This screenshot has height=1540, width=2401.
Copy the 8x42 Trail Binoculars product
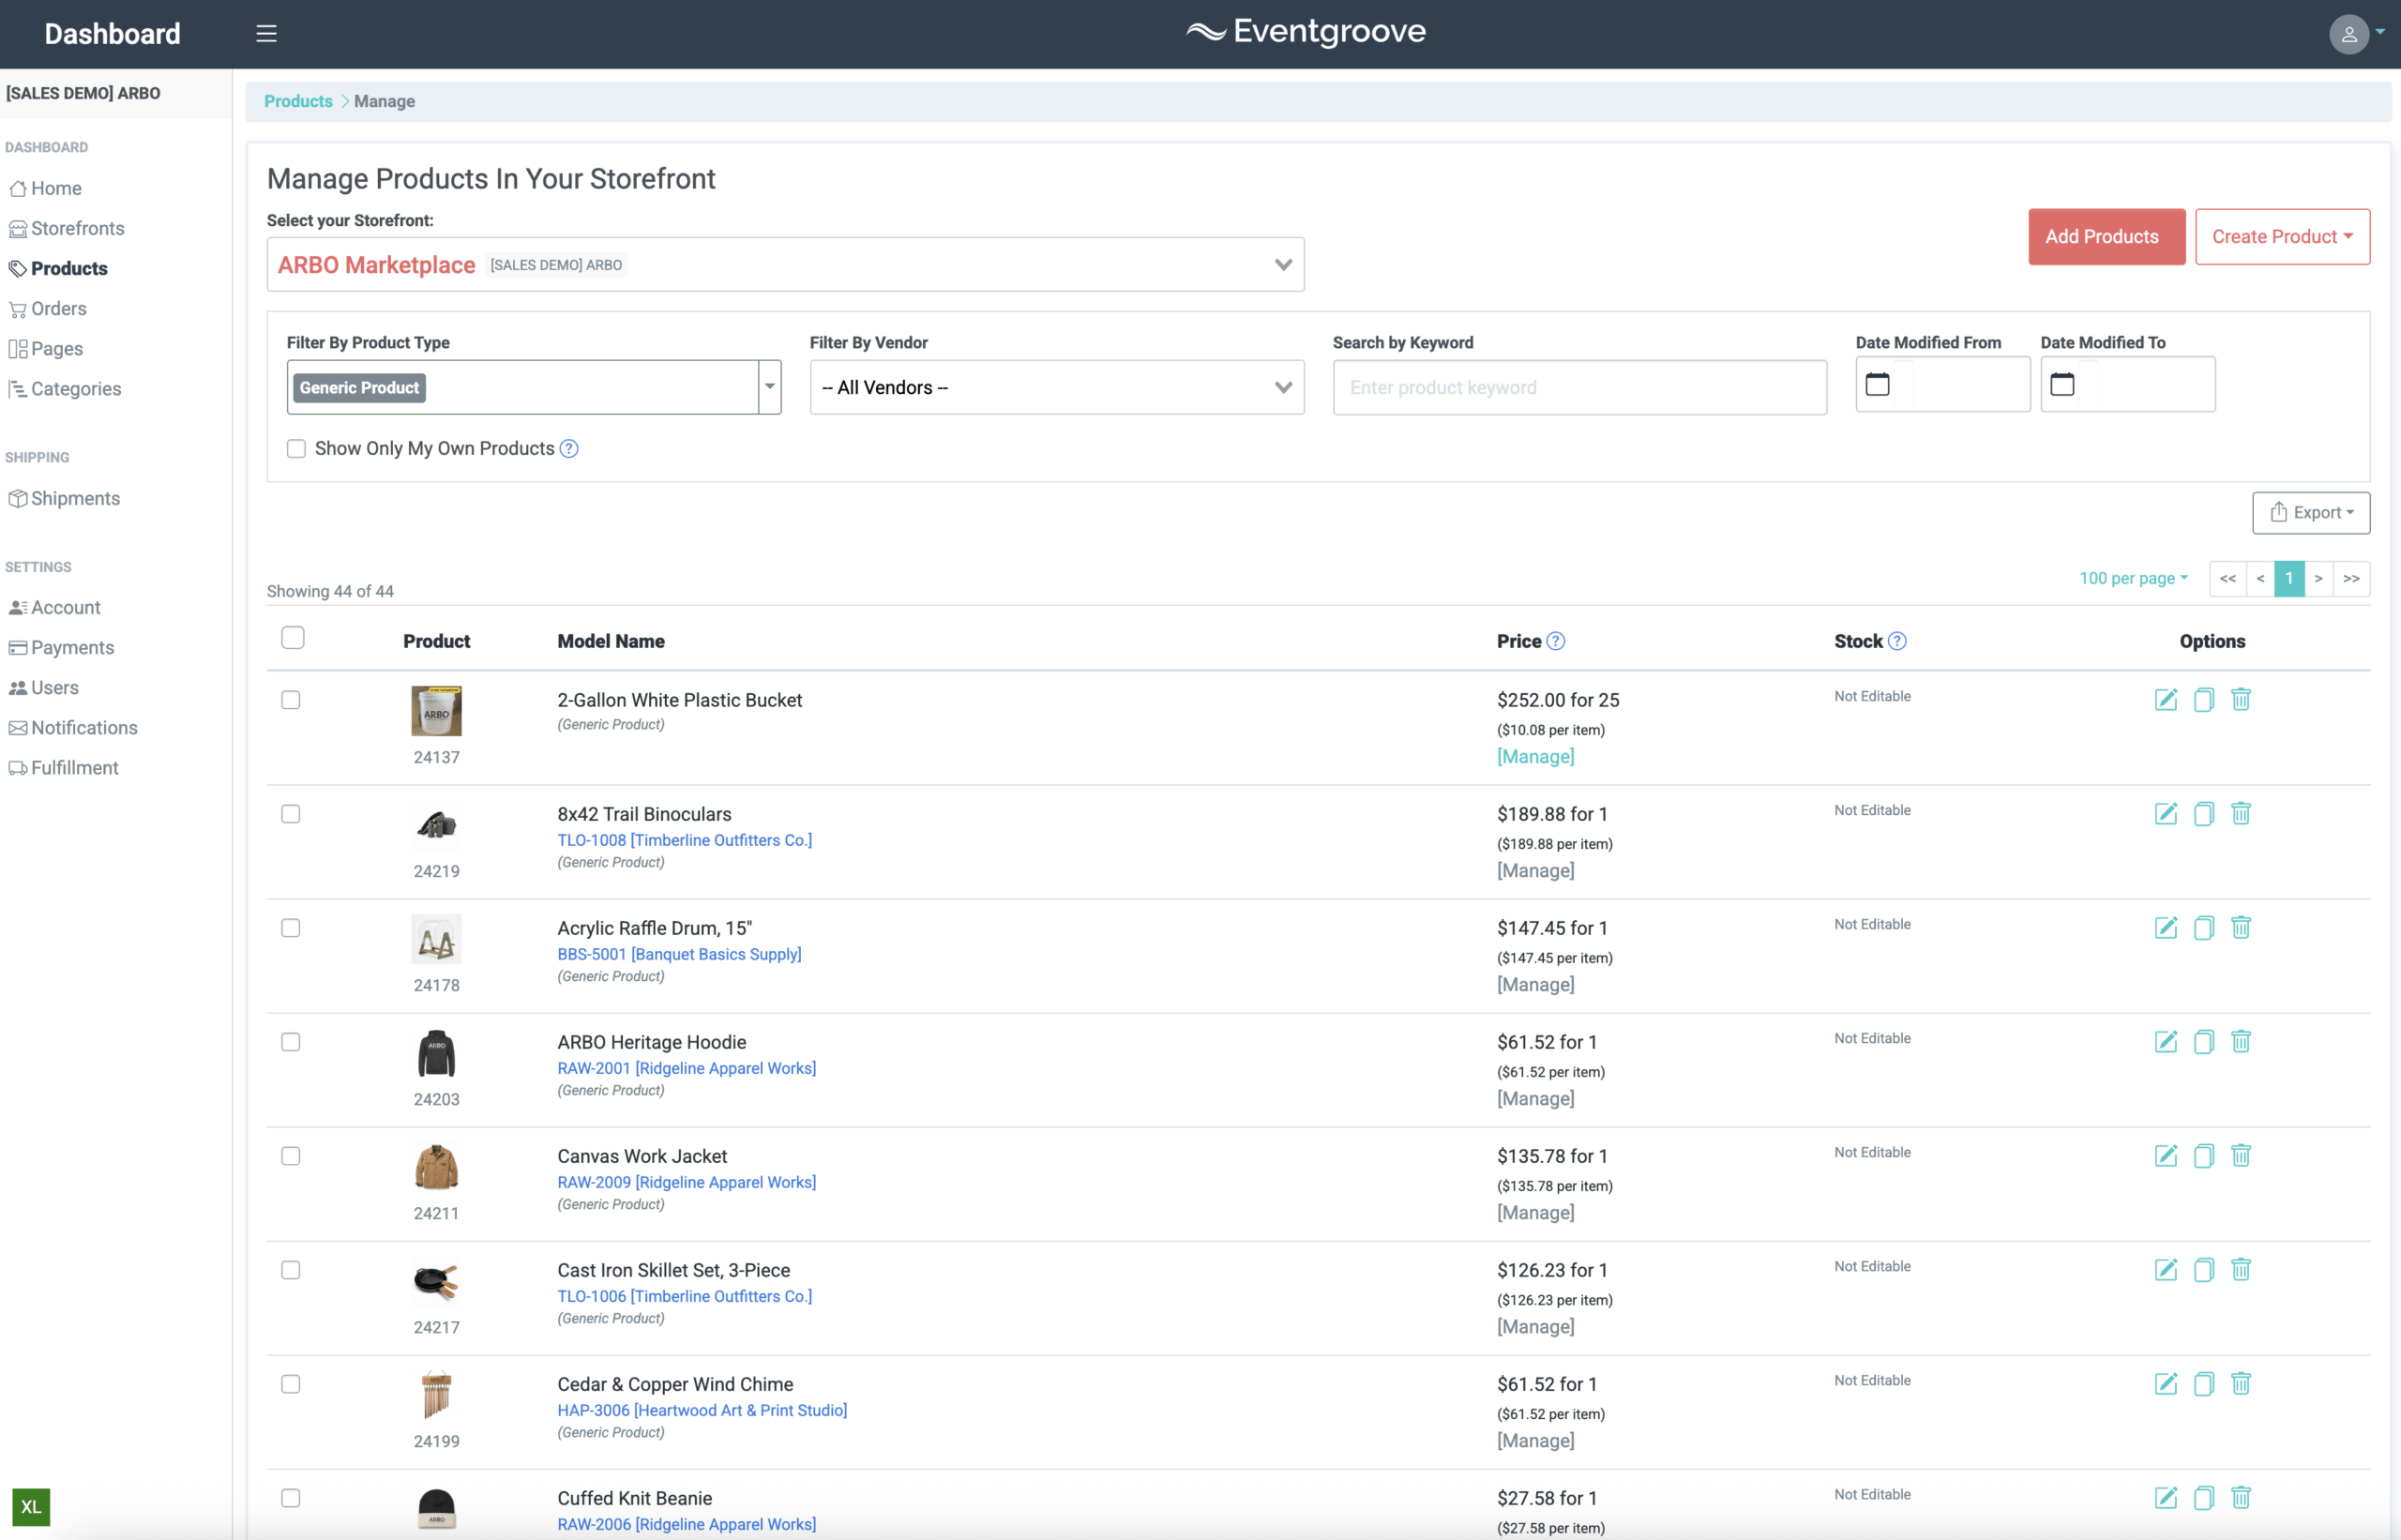[x=2204, y=813]
